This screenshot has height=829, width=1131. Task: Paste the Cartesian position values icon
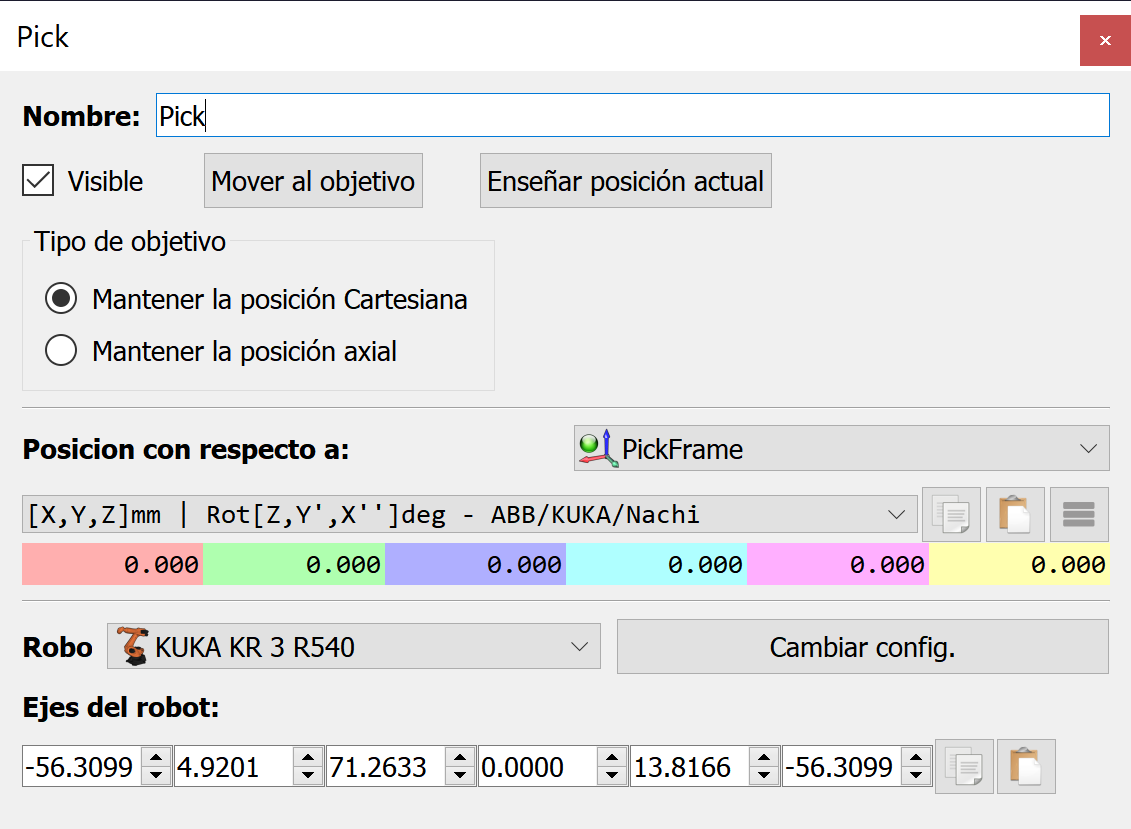tap(1015, 515)
